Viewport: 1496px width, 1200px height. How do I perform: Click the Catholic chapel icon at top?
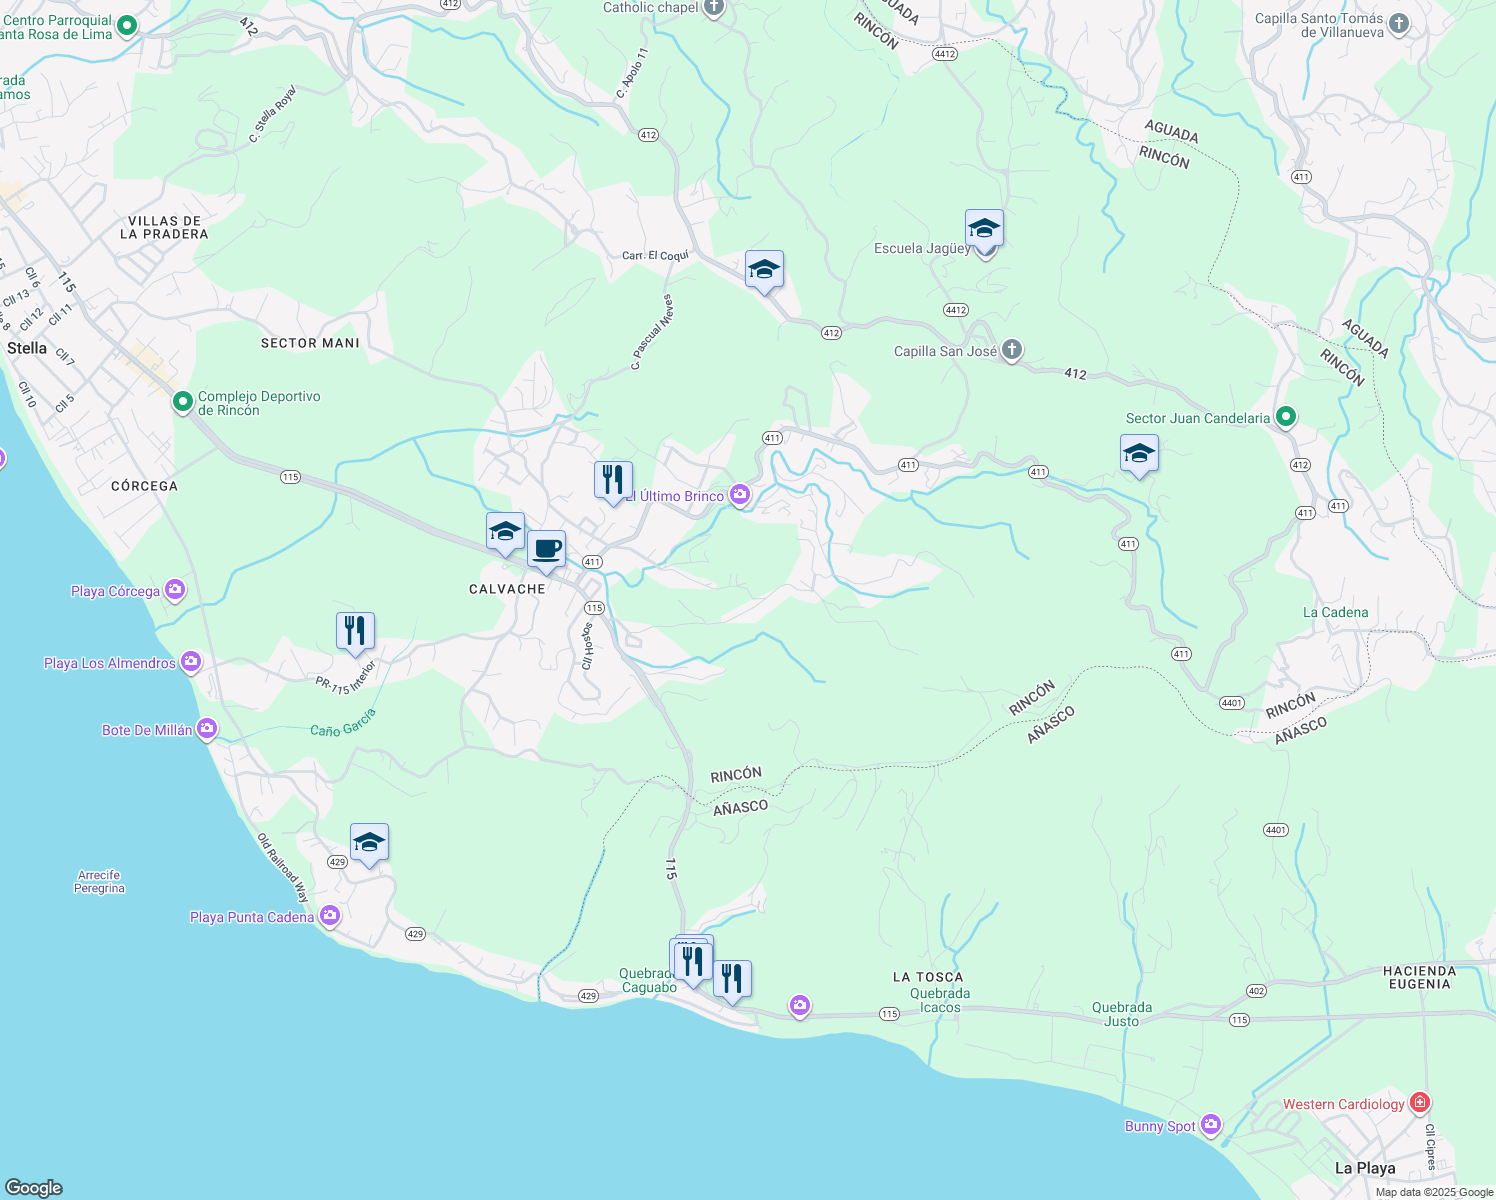coord(713,7)
